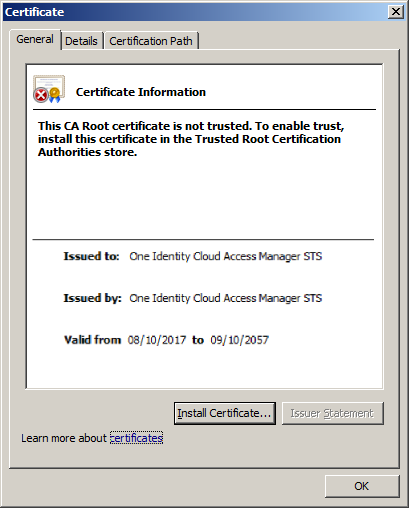
Task: Click the valid from date 08/10/2017
Action: tap(157, 340)
